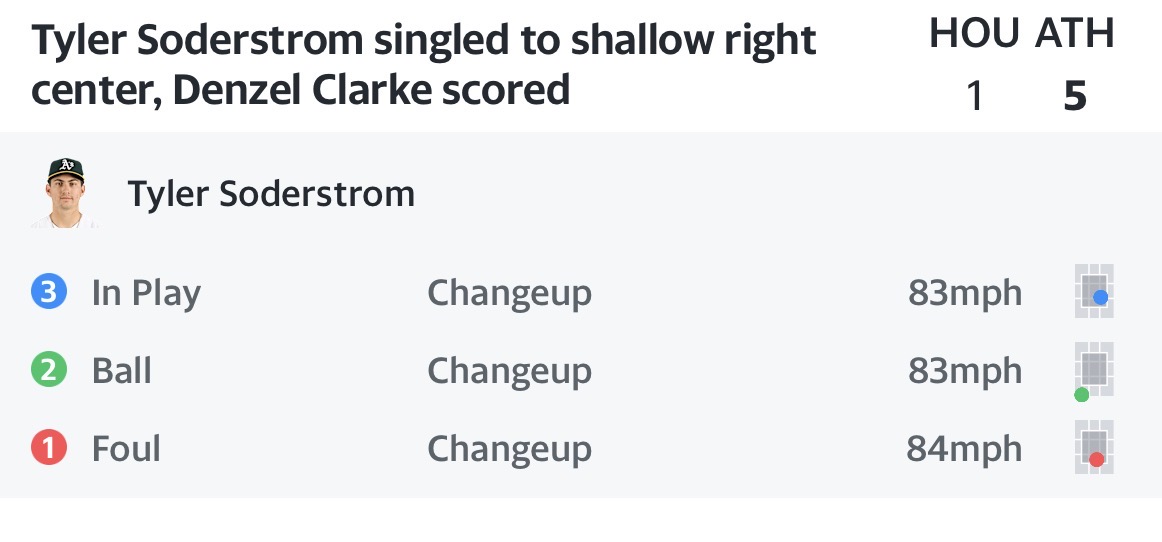Click the Foul result label
1162x542 pixels.
coord(126,448)
